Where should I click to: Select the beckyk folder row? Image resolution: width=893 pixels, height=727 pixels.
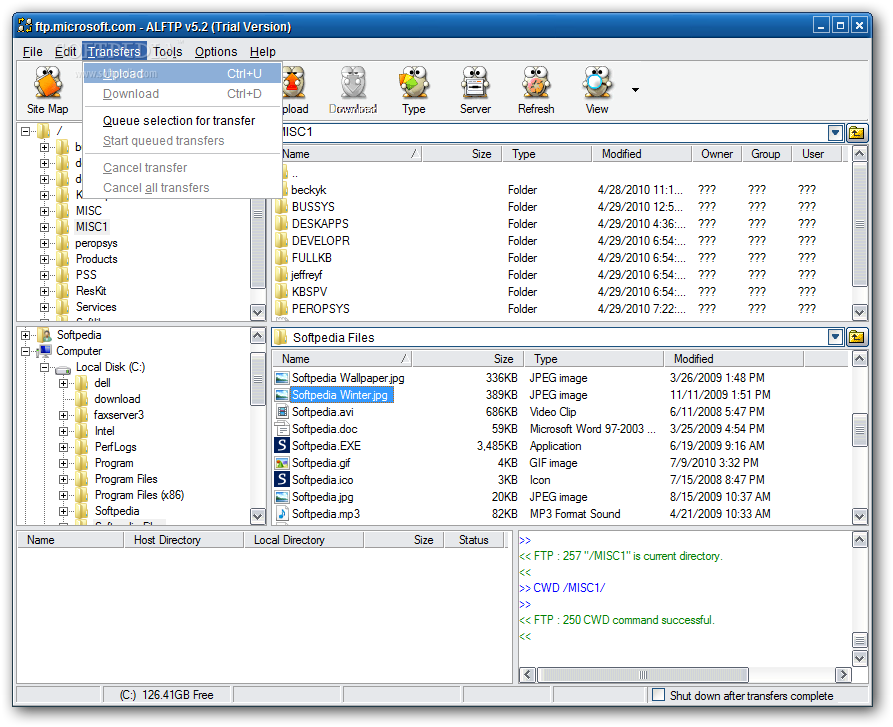[x=308, y=190]
